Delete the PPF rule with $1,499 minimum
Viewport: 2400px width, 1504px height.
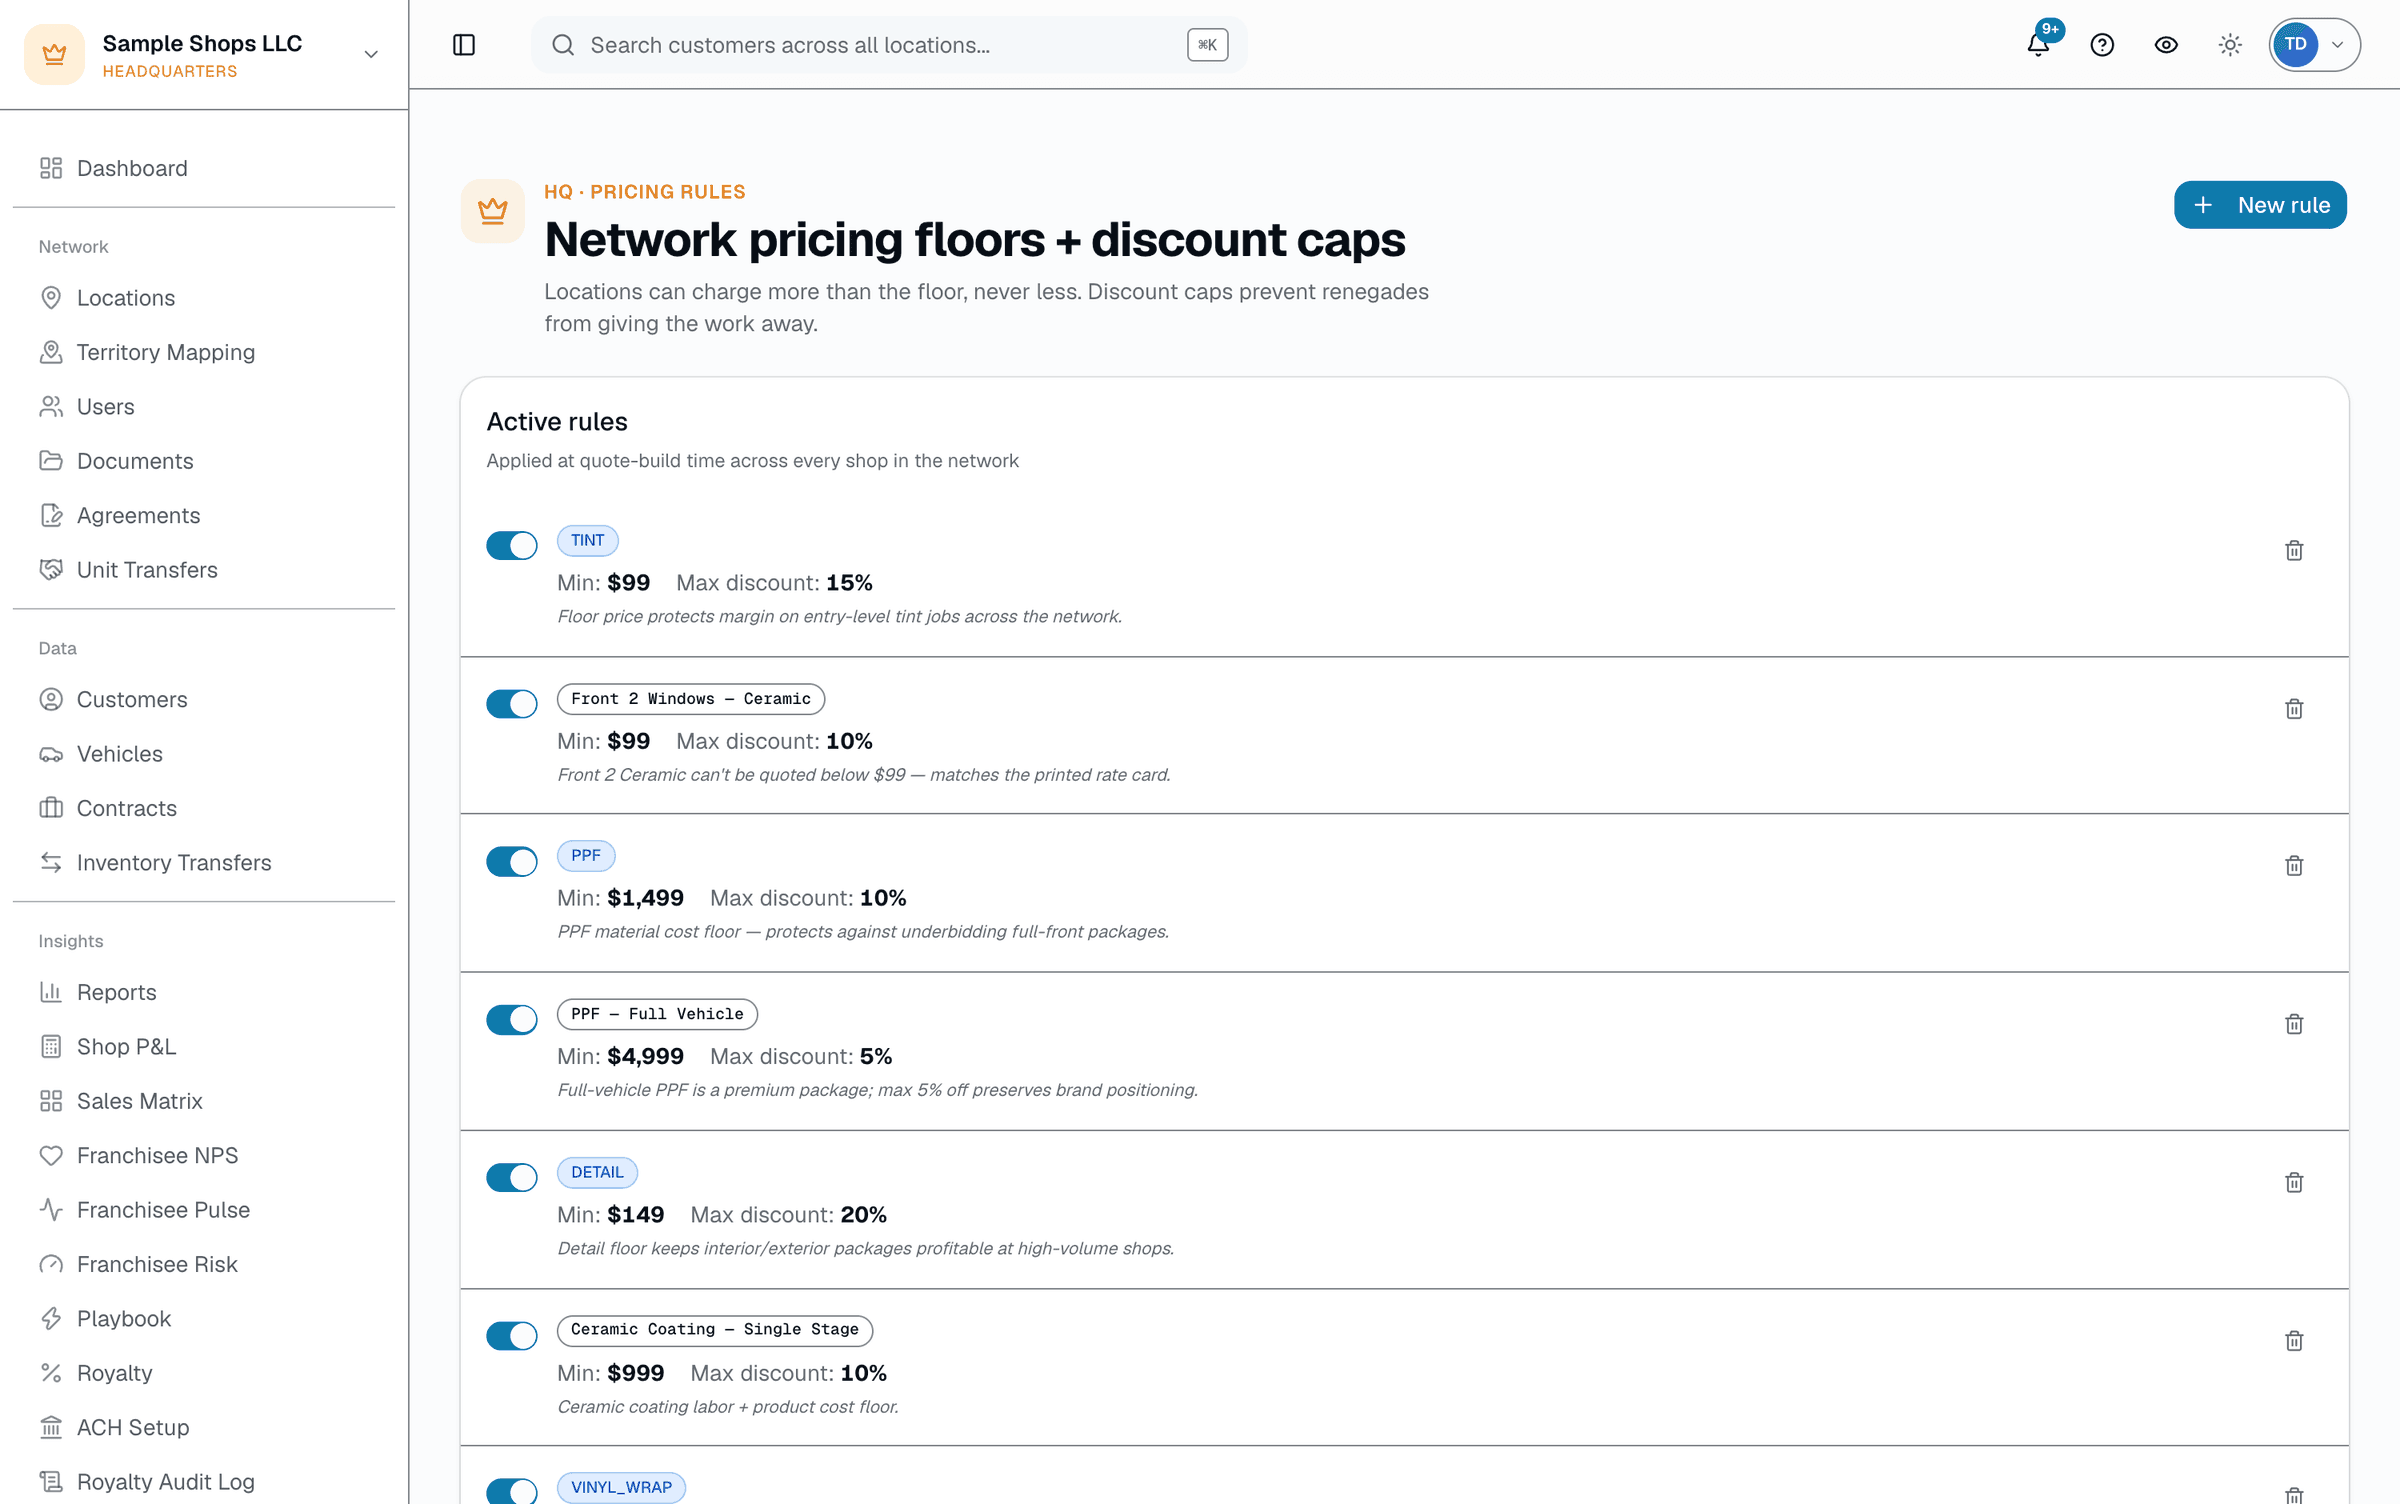pyautogui.click(x=2294, y=866)
